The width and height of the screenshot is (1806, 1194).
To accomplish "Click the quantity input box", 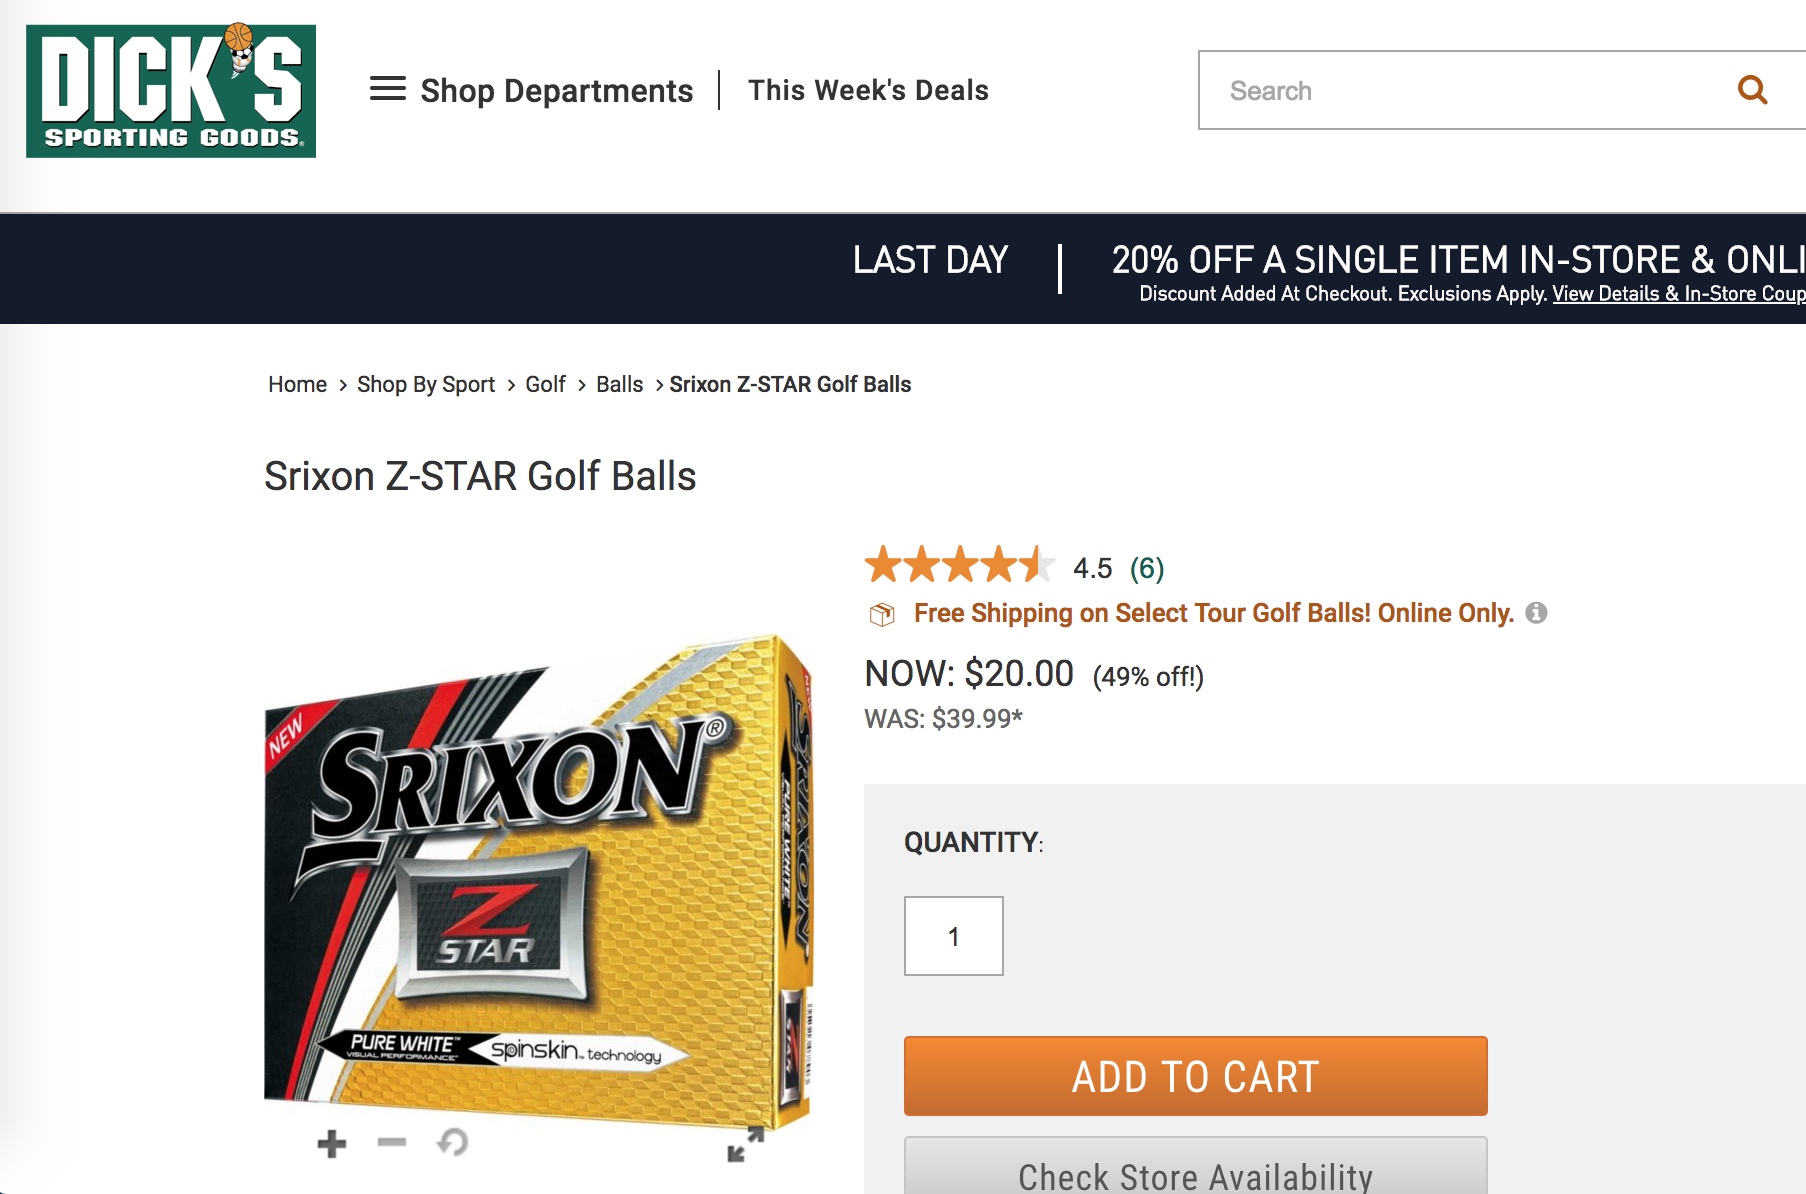I will (x=953, y=936).
